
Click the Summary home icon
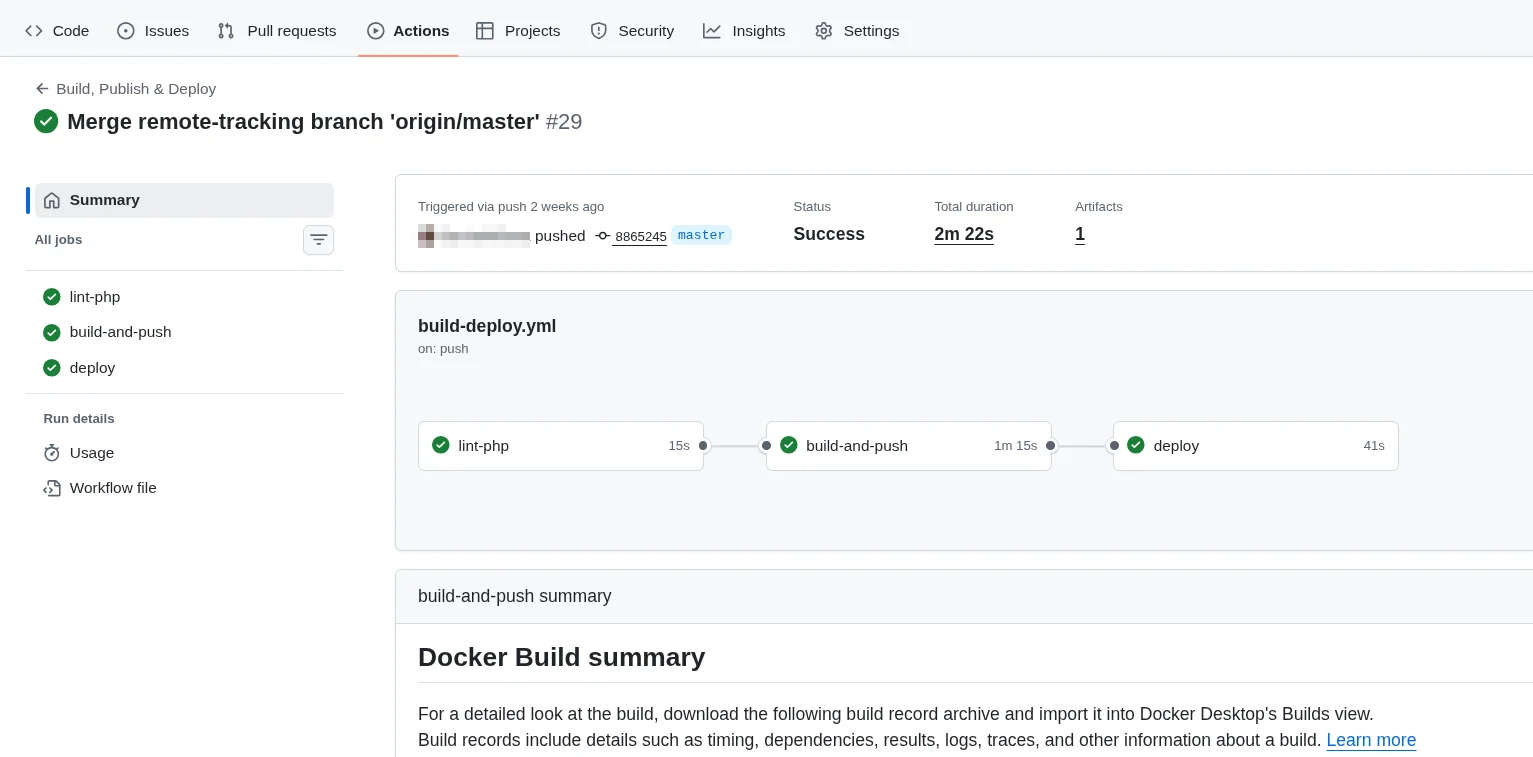(51, 200)
